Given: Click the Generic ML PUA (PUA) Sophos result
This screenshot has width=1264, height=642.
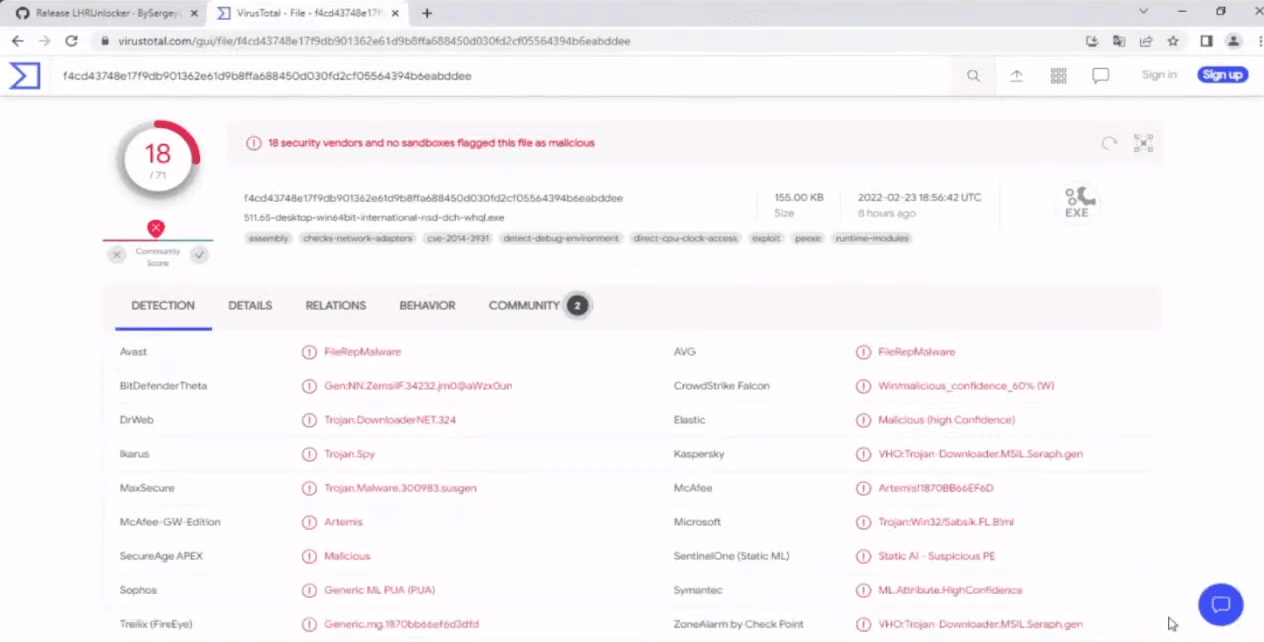Looking at the screenshot, I should (x=380, y=590).
